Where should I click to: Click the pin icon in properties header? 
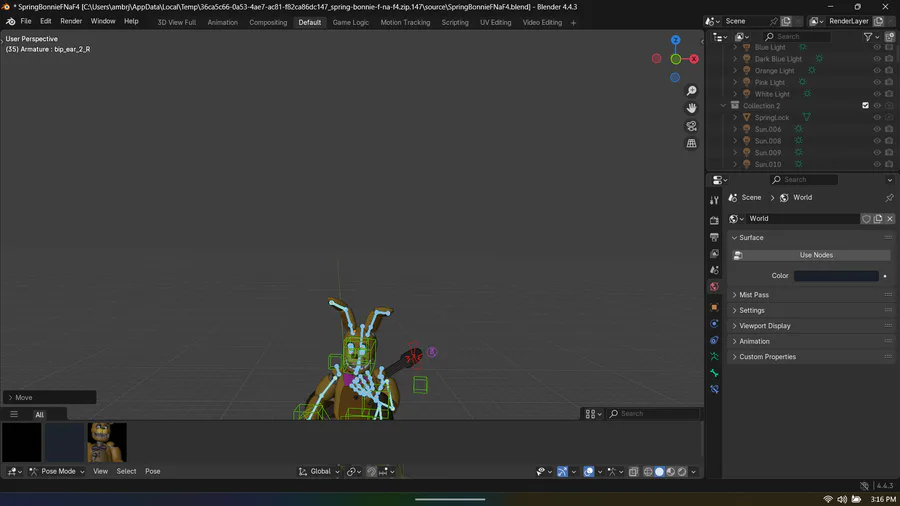(x=889, y=197)
